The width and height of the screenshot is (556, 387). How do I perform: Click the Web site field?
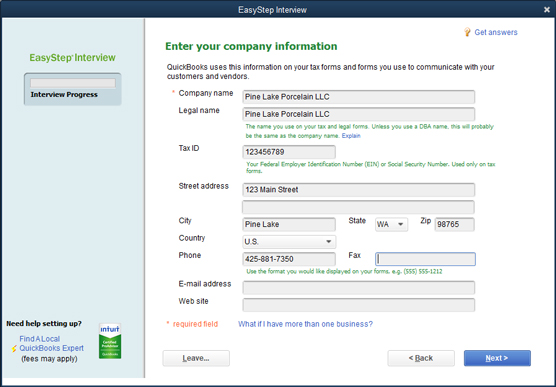click(358, 305)
